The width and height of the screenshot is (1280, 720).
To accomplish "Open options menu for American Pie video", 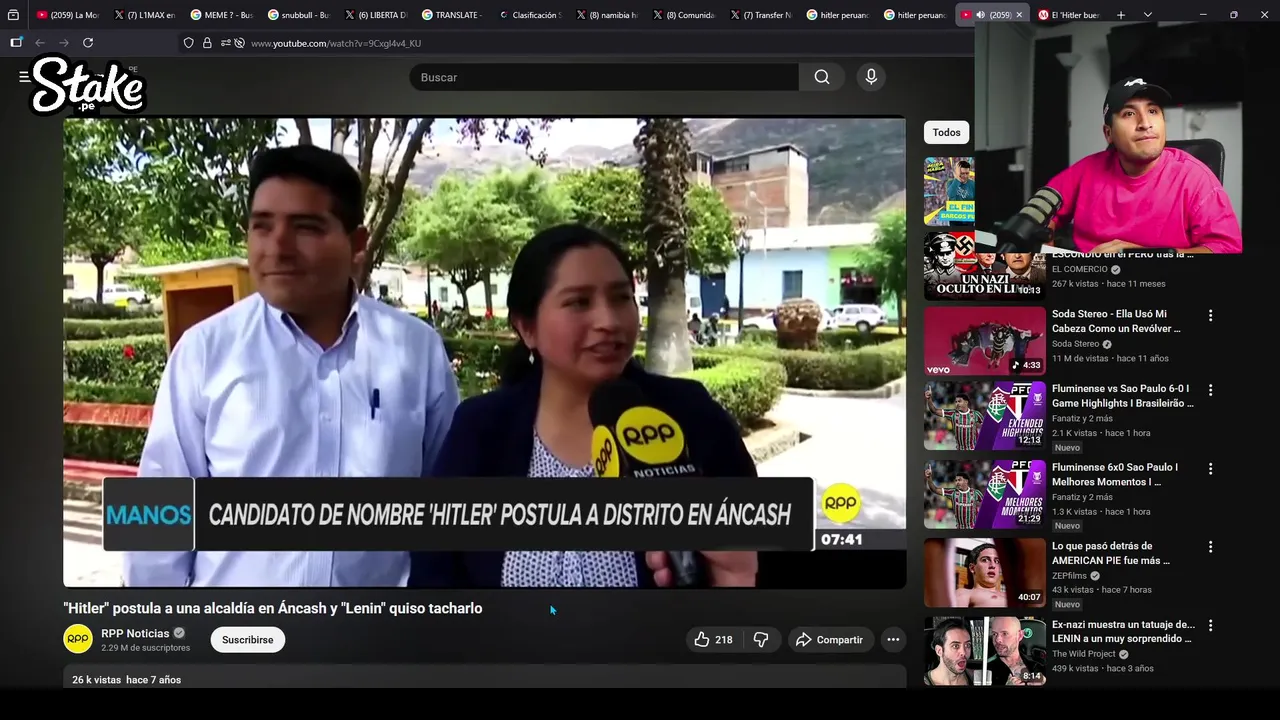I will click(x=1210, y=547).
